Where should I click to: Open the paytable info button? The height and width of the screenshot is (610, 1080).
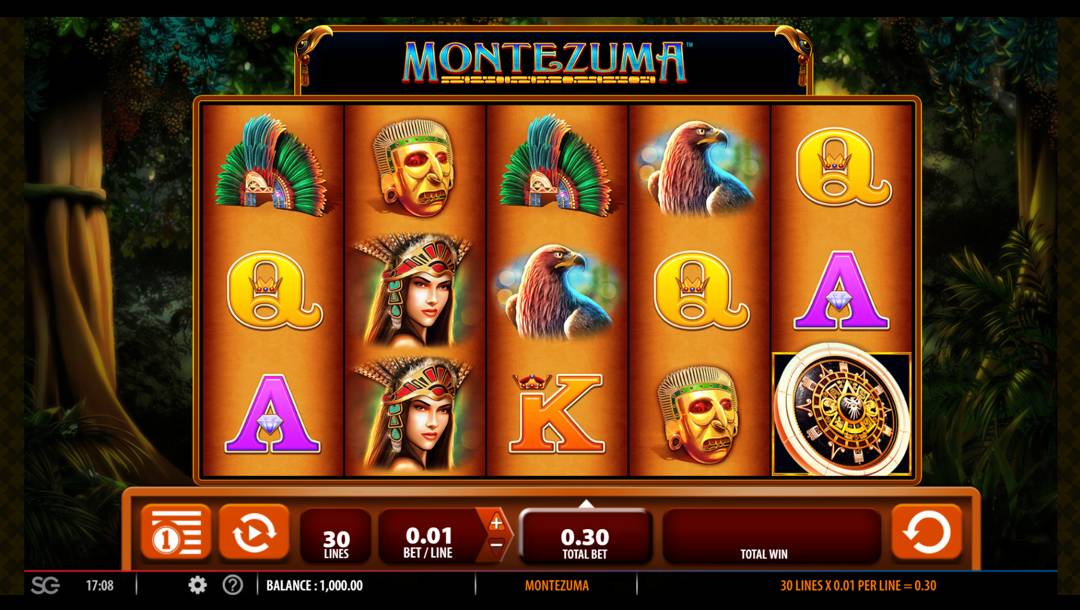[x=176, y=532]
